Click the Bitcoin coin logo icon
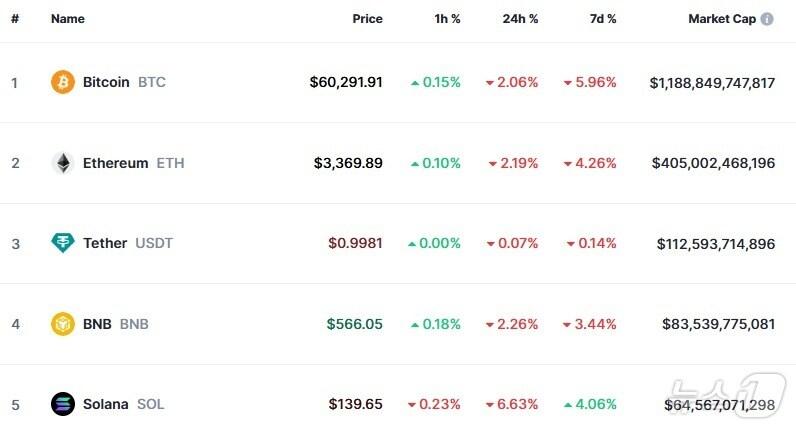This screenshot has height=430, width=796. pyautogui.click(x=63, y=82)
